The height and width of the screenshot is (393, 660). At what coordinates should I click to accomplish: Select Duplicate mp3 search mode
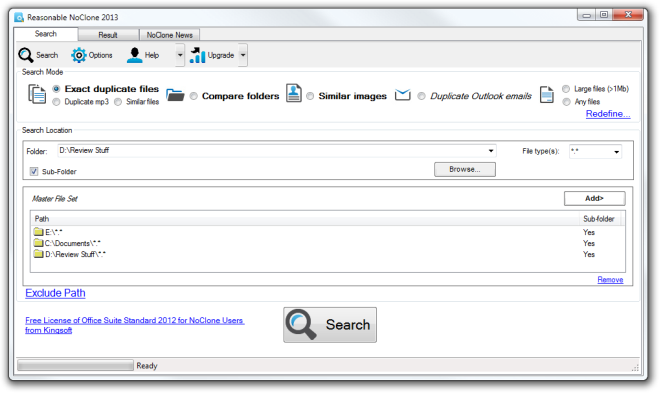point(56,102)
